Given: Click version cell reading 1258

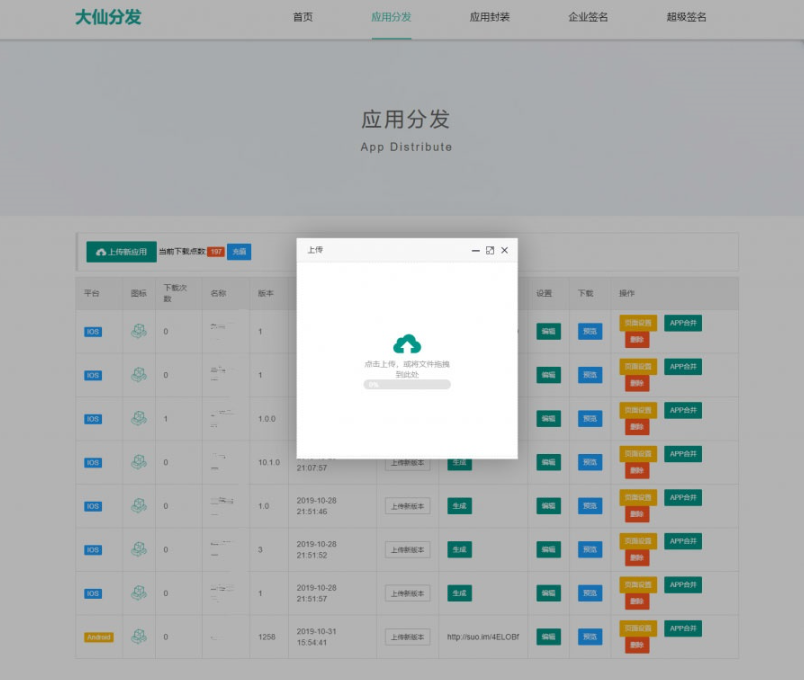Looking at the screenshot, I should (267, 637).
